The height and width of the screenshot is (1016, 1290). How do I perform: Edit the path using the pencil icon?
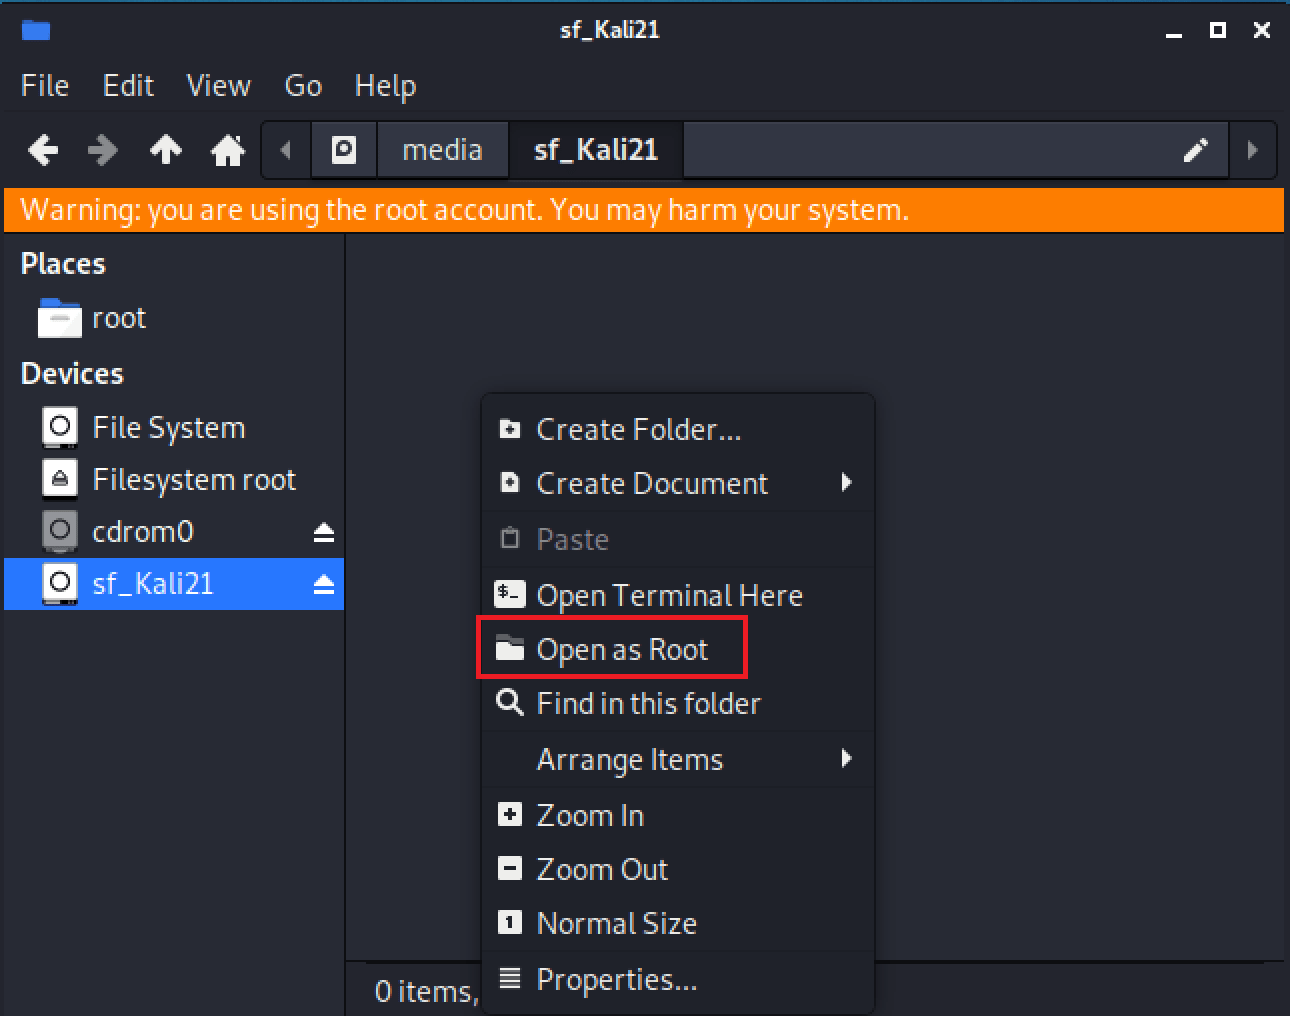pyautogui.click(x=1196, y=149)
